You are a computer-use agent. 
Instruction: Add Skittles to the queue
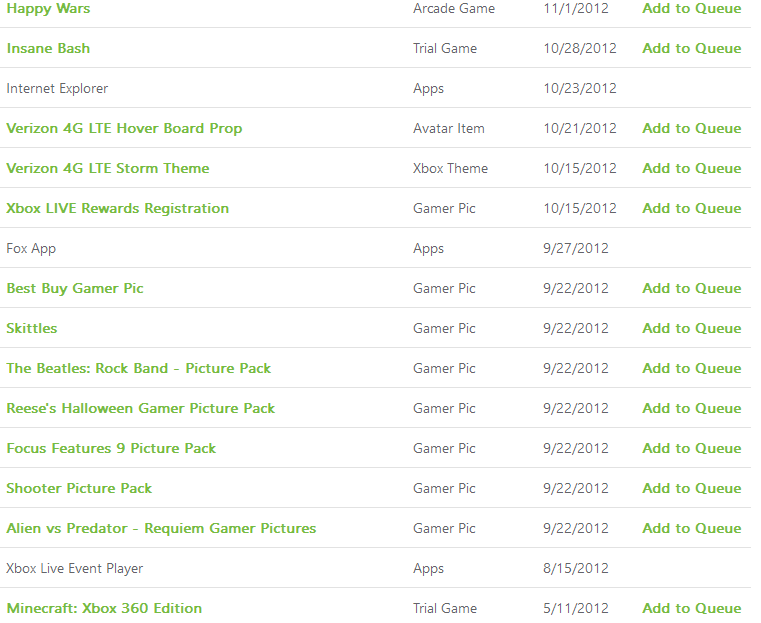(692, 328)
